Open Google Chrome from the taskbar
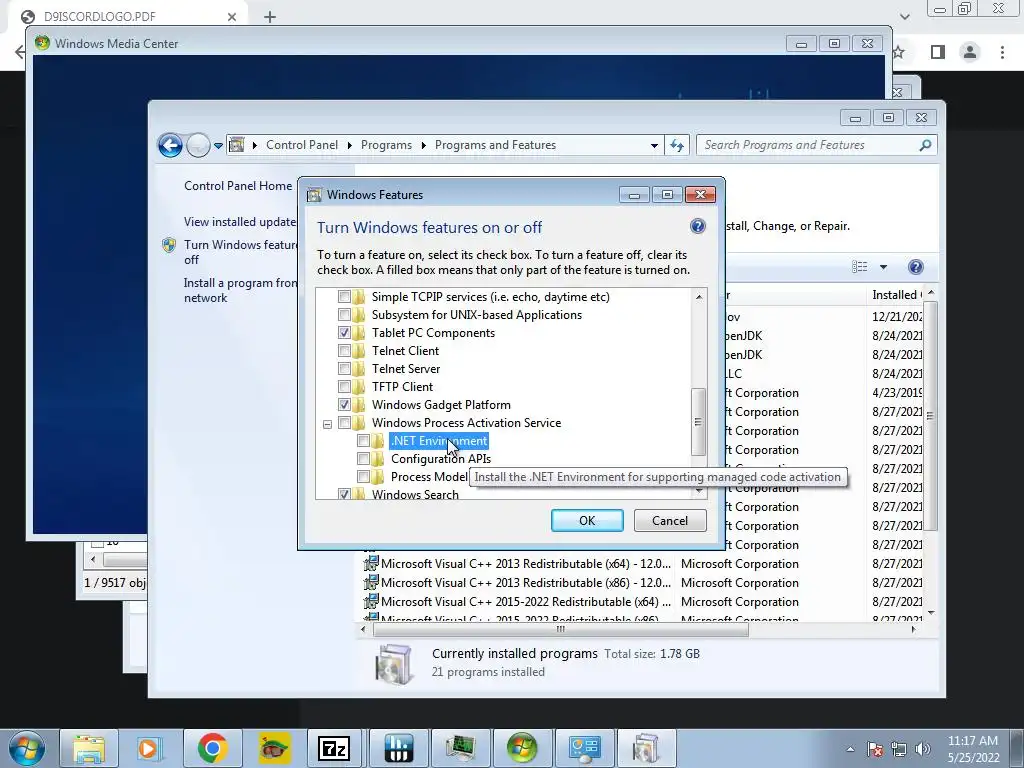This screenshot has width=1024, height=768. pyautogui.click(x=212, y=748)
